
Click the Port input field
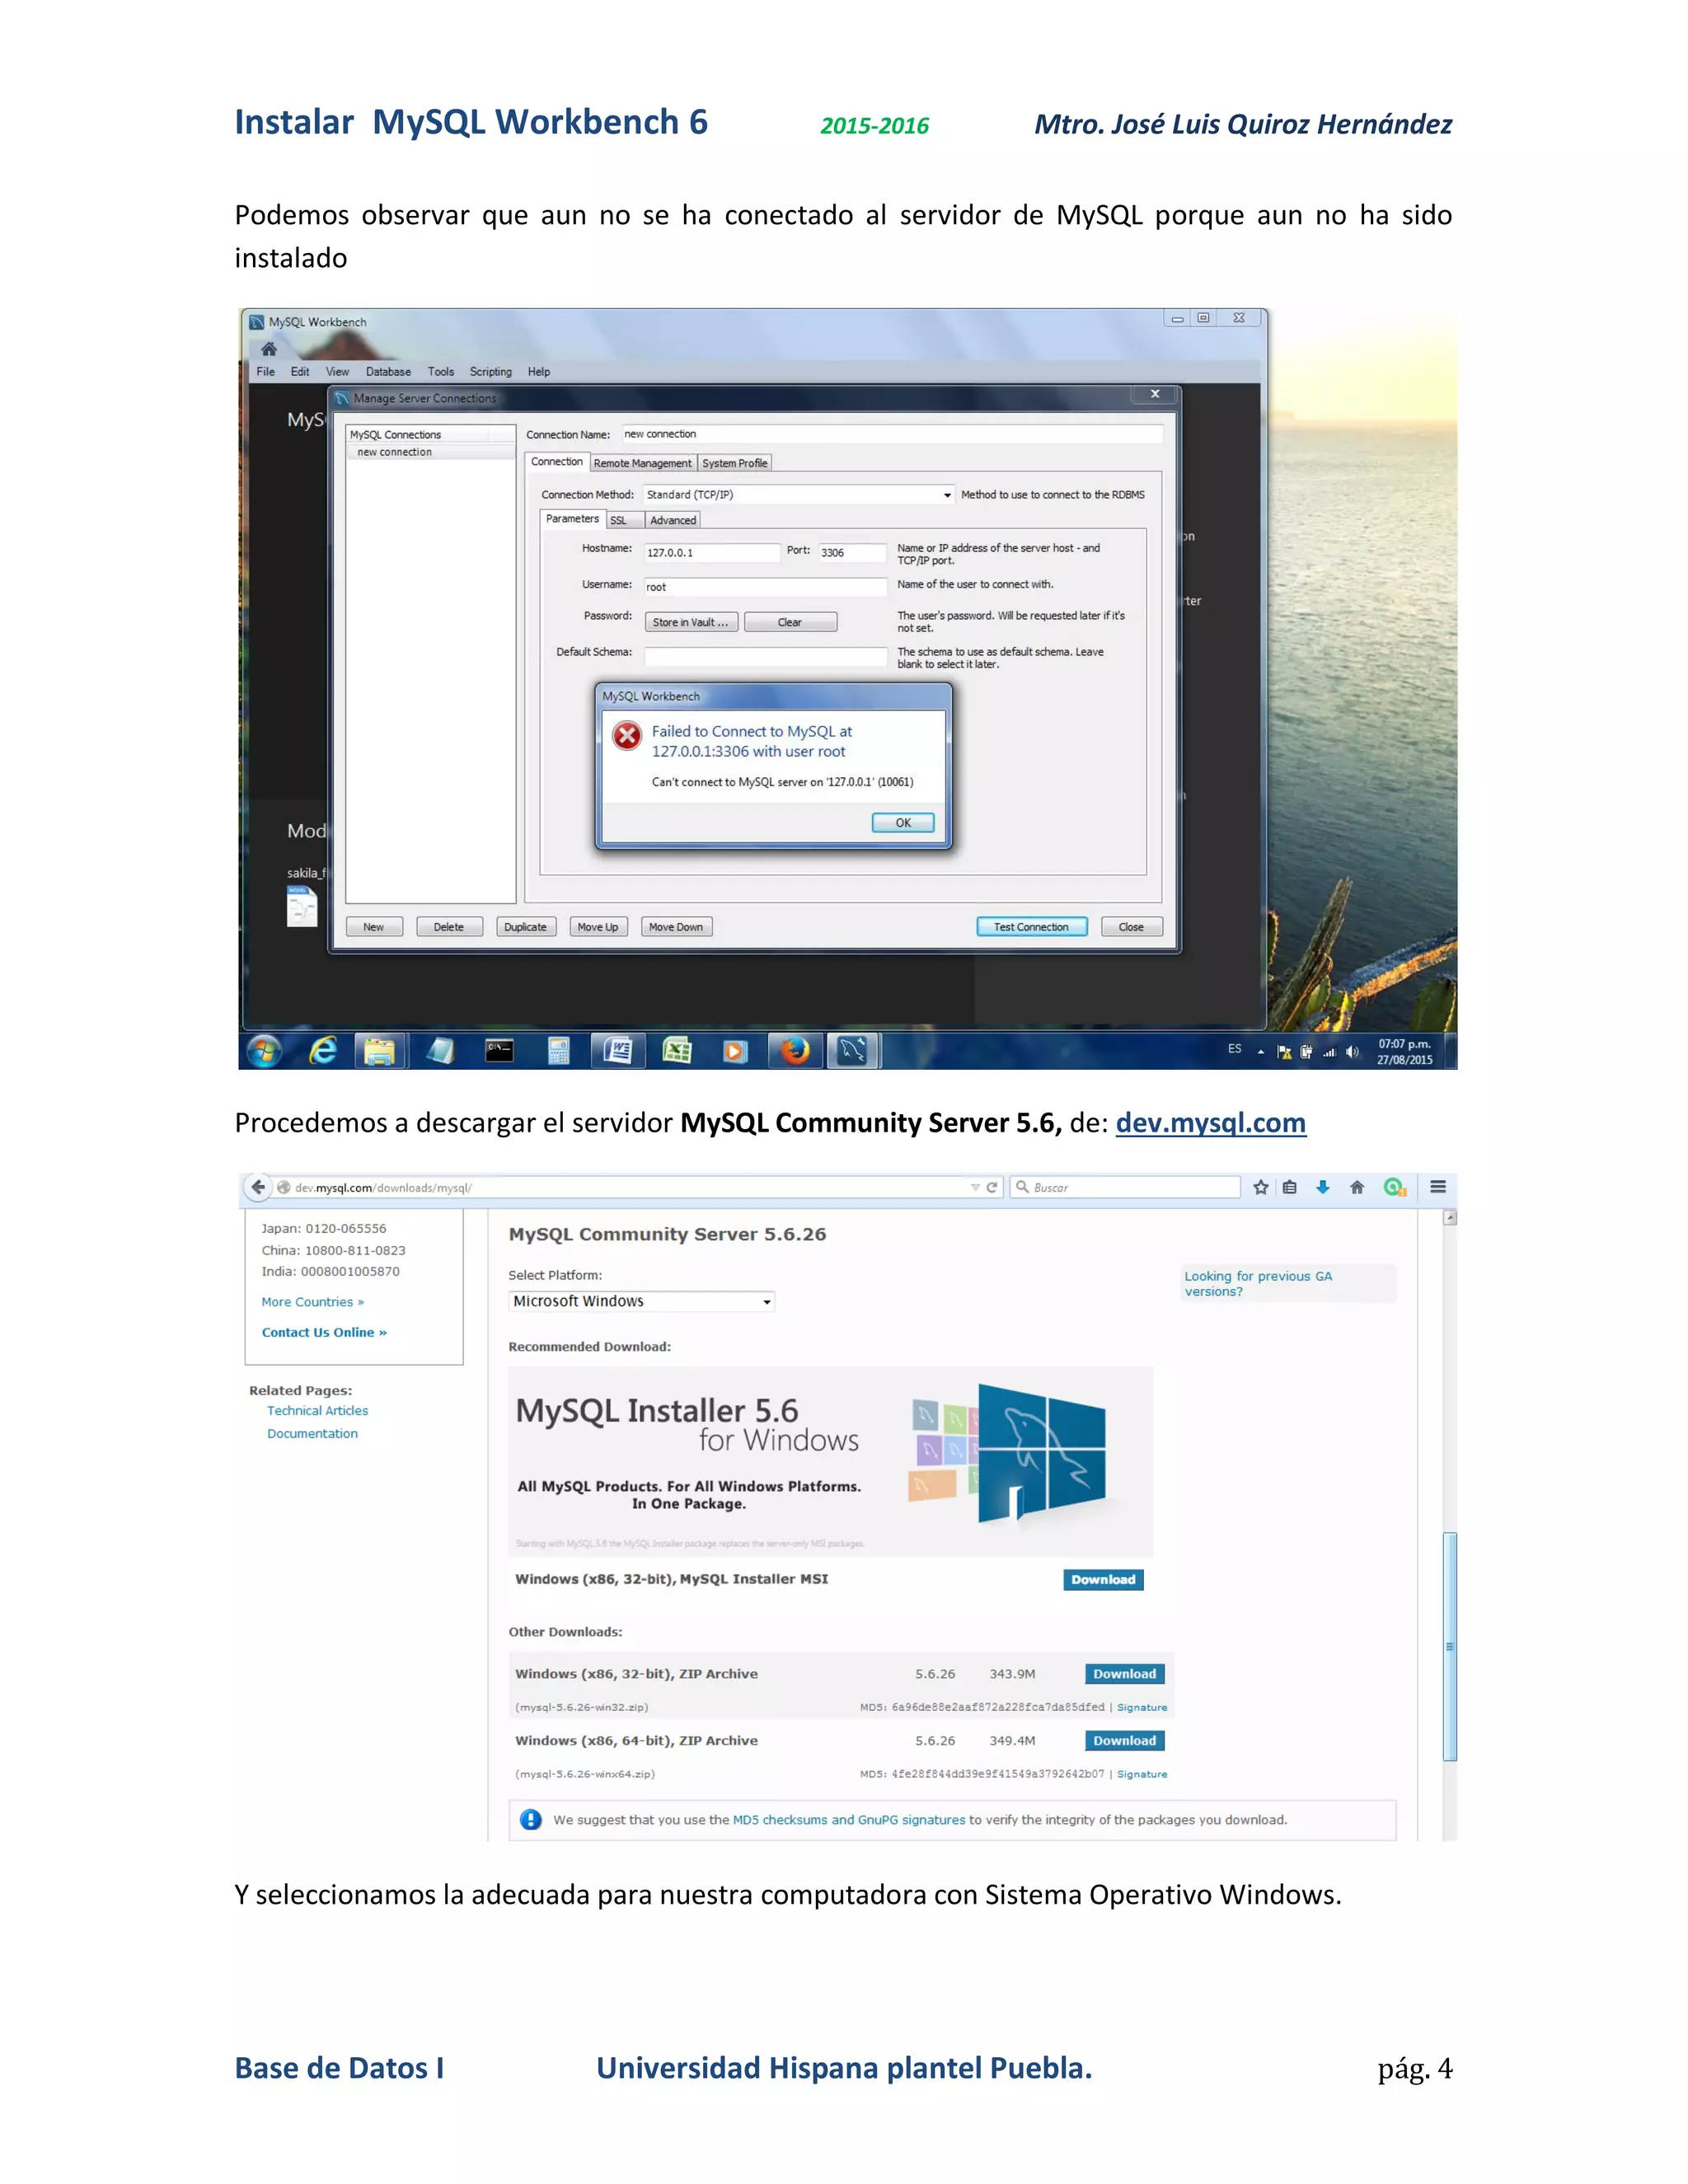click(853, 553)
